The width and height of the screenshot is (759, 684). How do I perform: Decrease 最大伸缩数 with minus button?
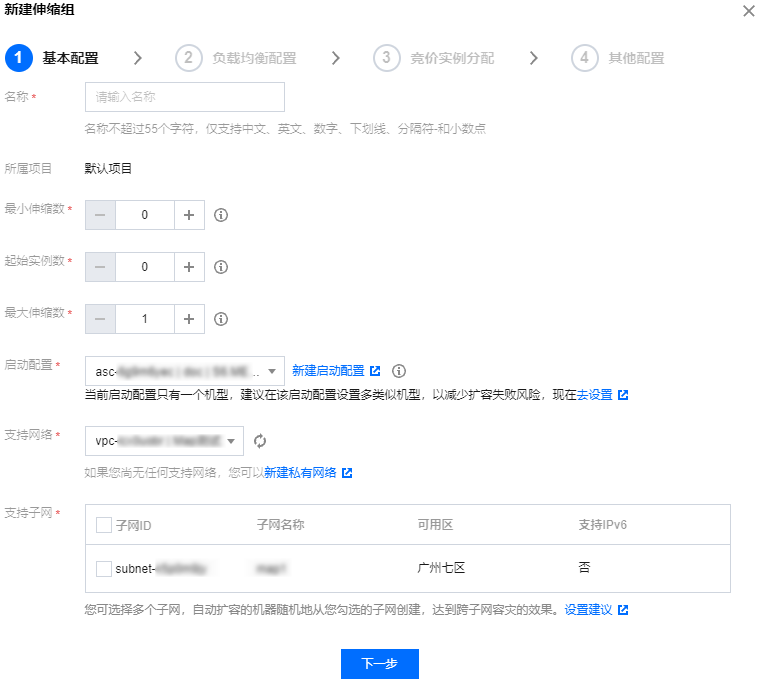[100, 319]
